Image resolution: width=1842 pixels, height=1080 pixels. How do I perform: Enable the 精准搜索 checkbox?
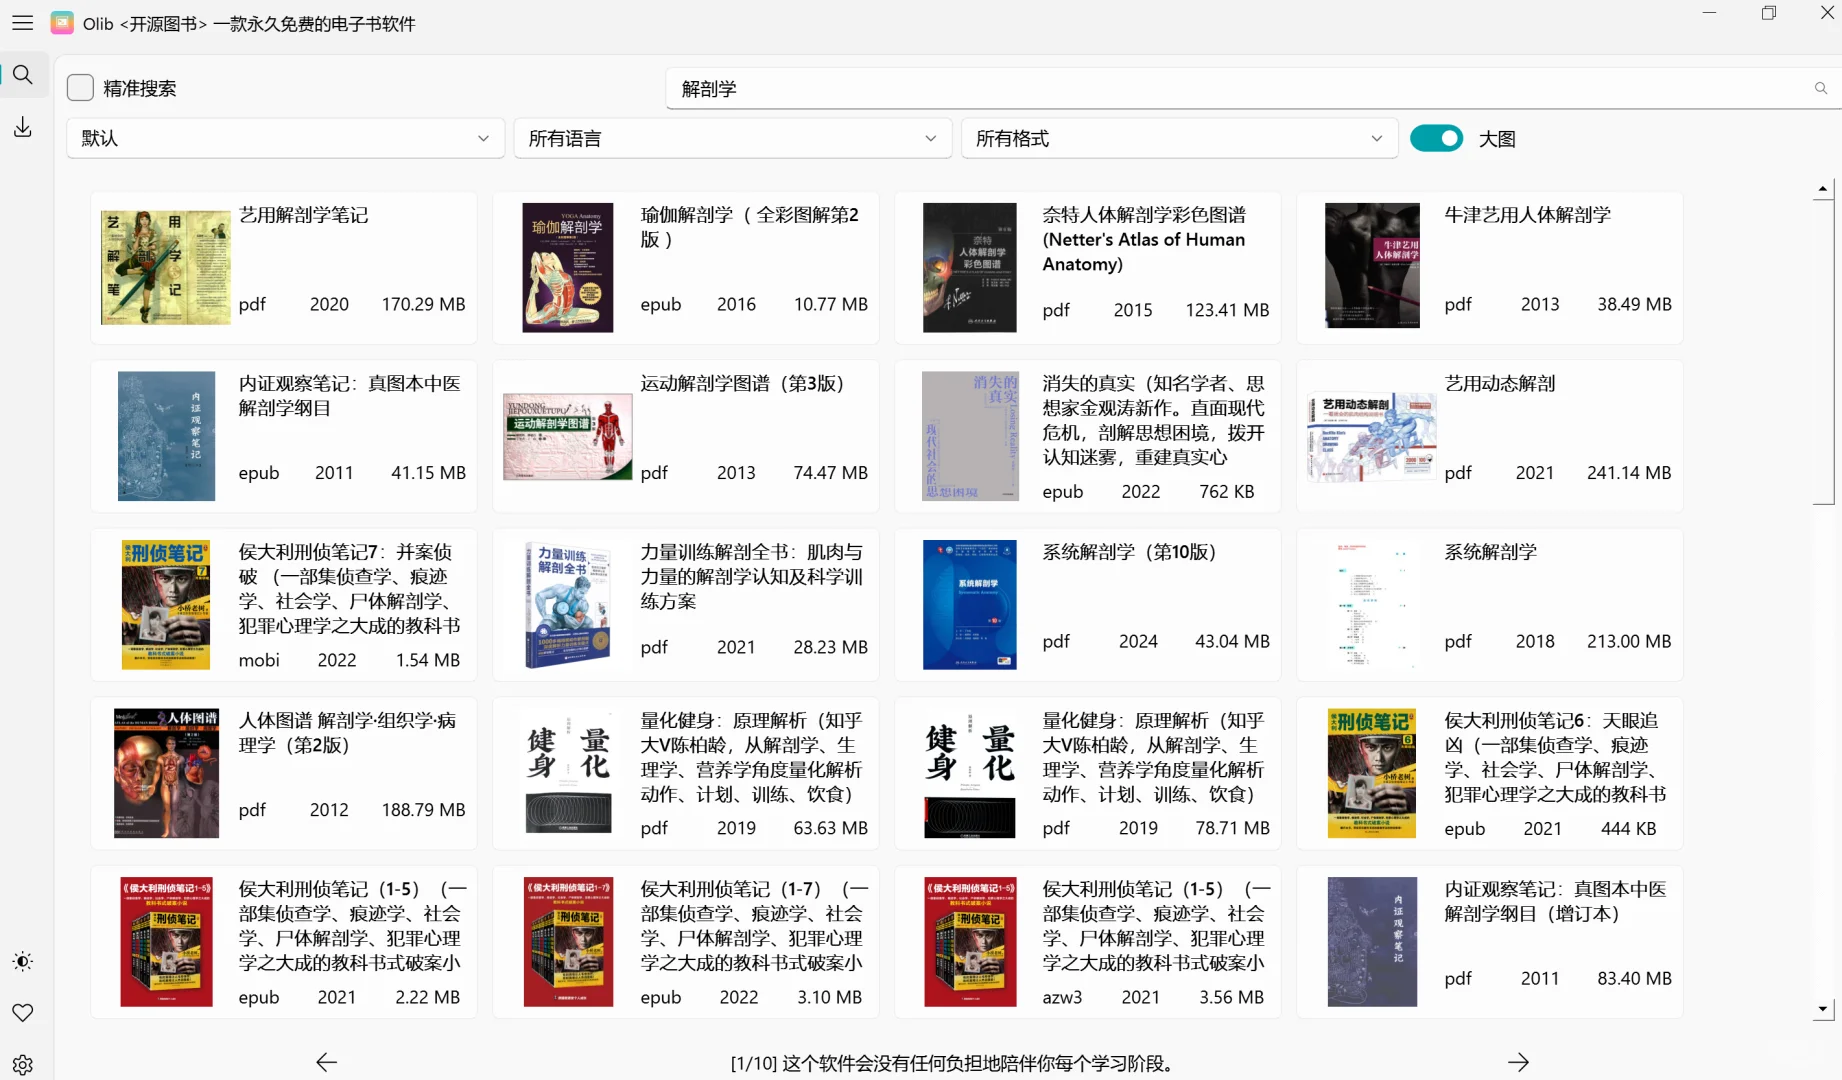click(x=80, y=88)
